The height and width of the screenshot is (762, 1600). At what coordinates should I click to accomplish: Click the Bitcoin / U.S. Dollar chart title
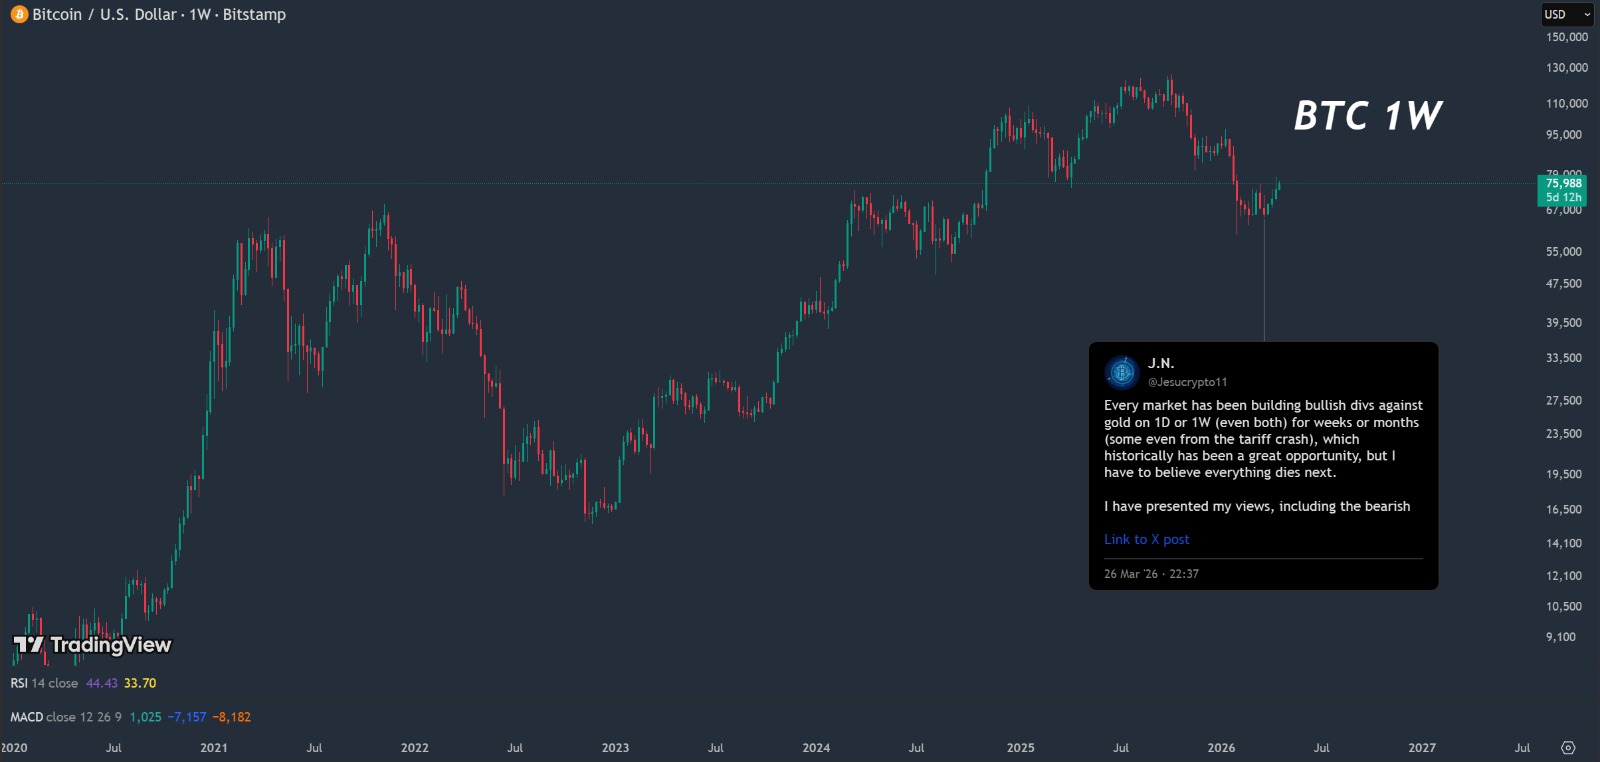click(x=159, y=15)
